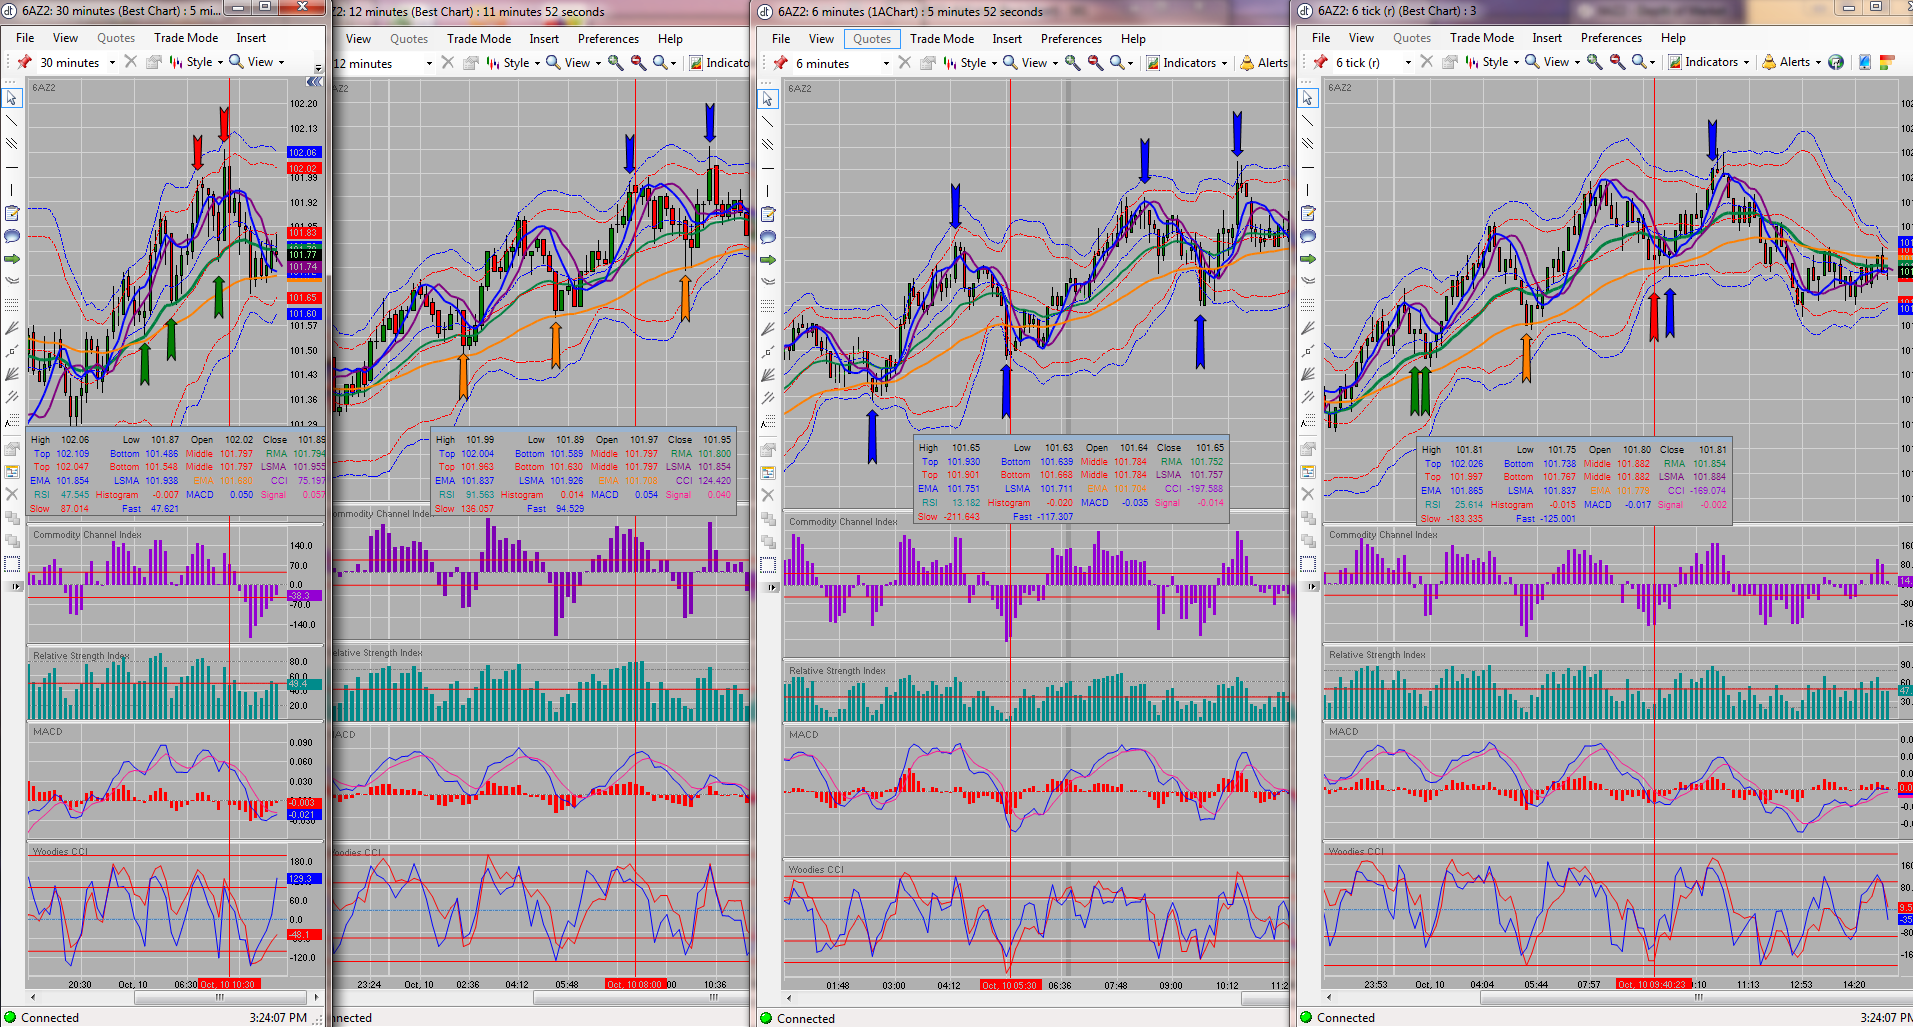The width and height of the screenshot is (1913, 1027).
Task: Open Insert menu in 6 tick window
Action: coord(1547,38)
